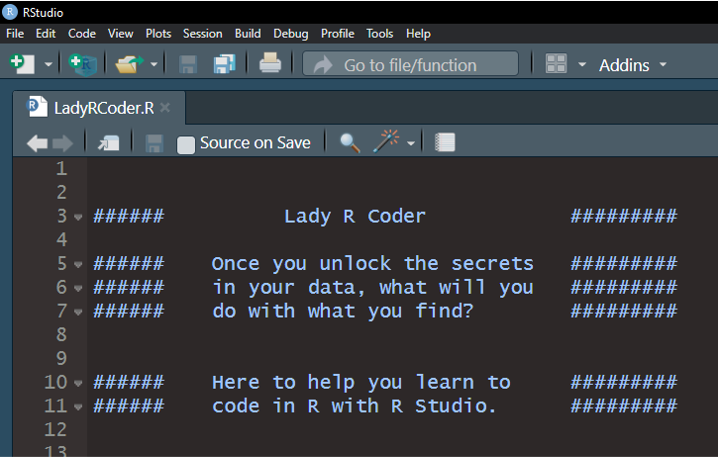Open the Tools menu

(380, 33)
